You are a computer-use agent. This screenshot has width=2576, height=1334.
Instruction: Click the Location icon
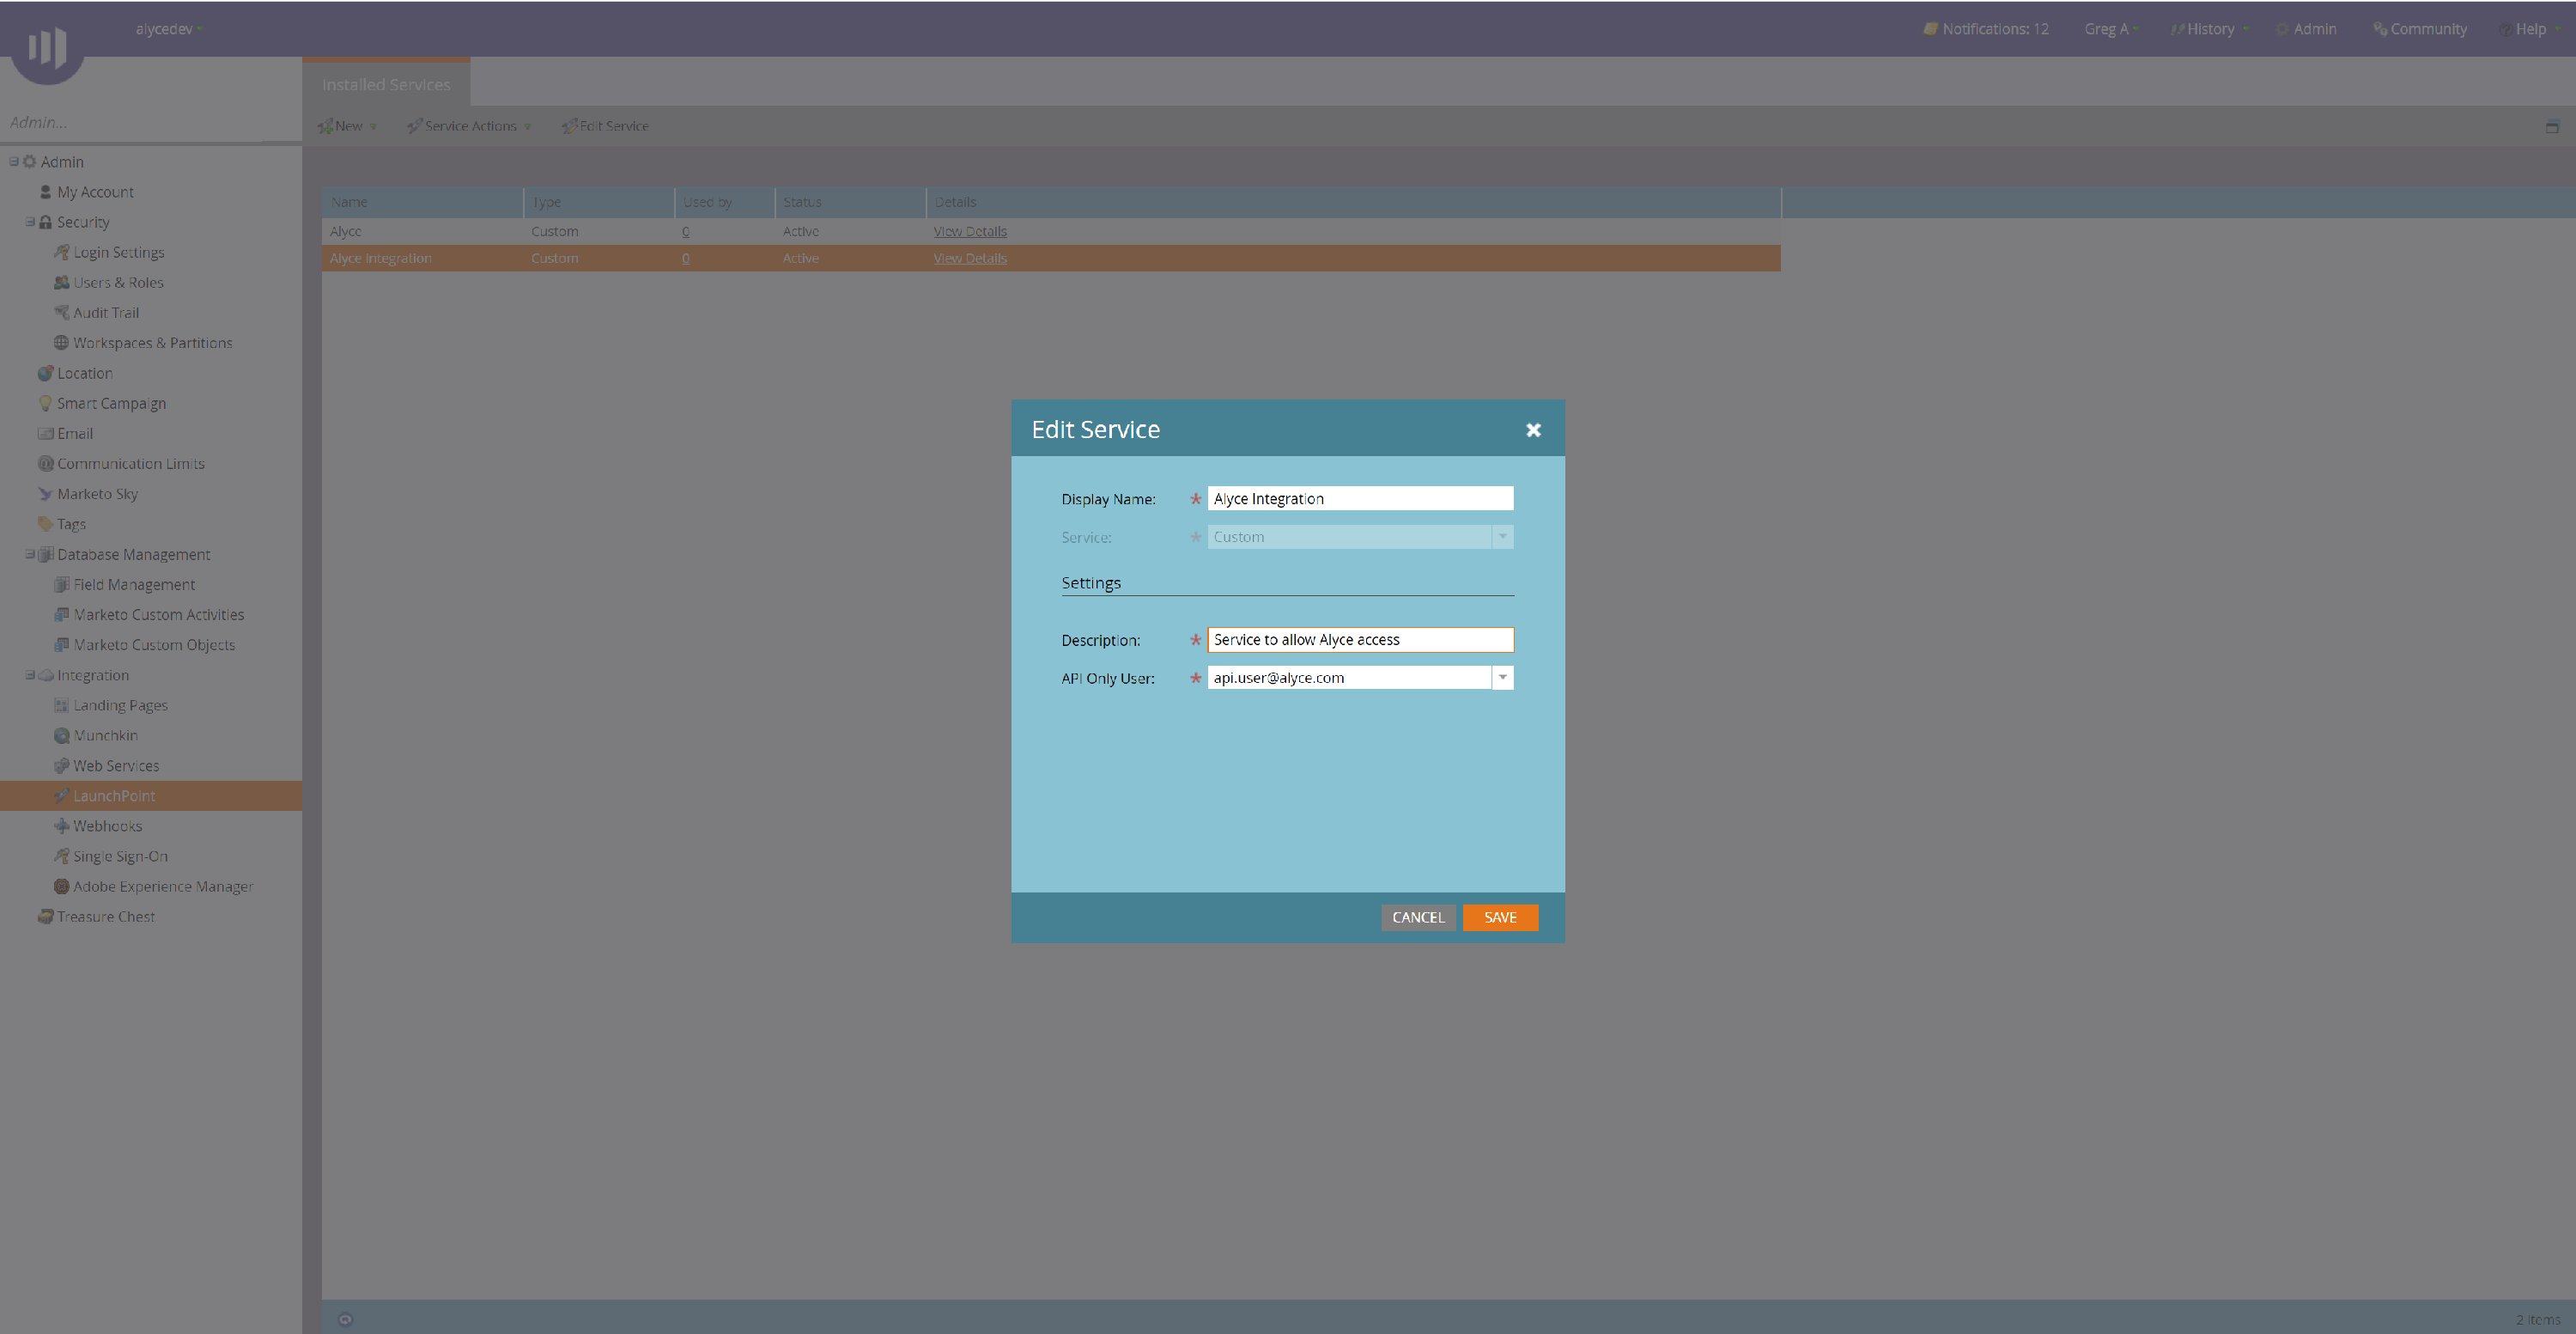click(45, 373)
